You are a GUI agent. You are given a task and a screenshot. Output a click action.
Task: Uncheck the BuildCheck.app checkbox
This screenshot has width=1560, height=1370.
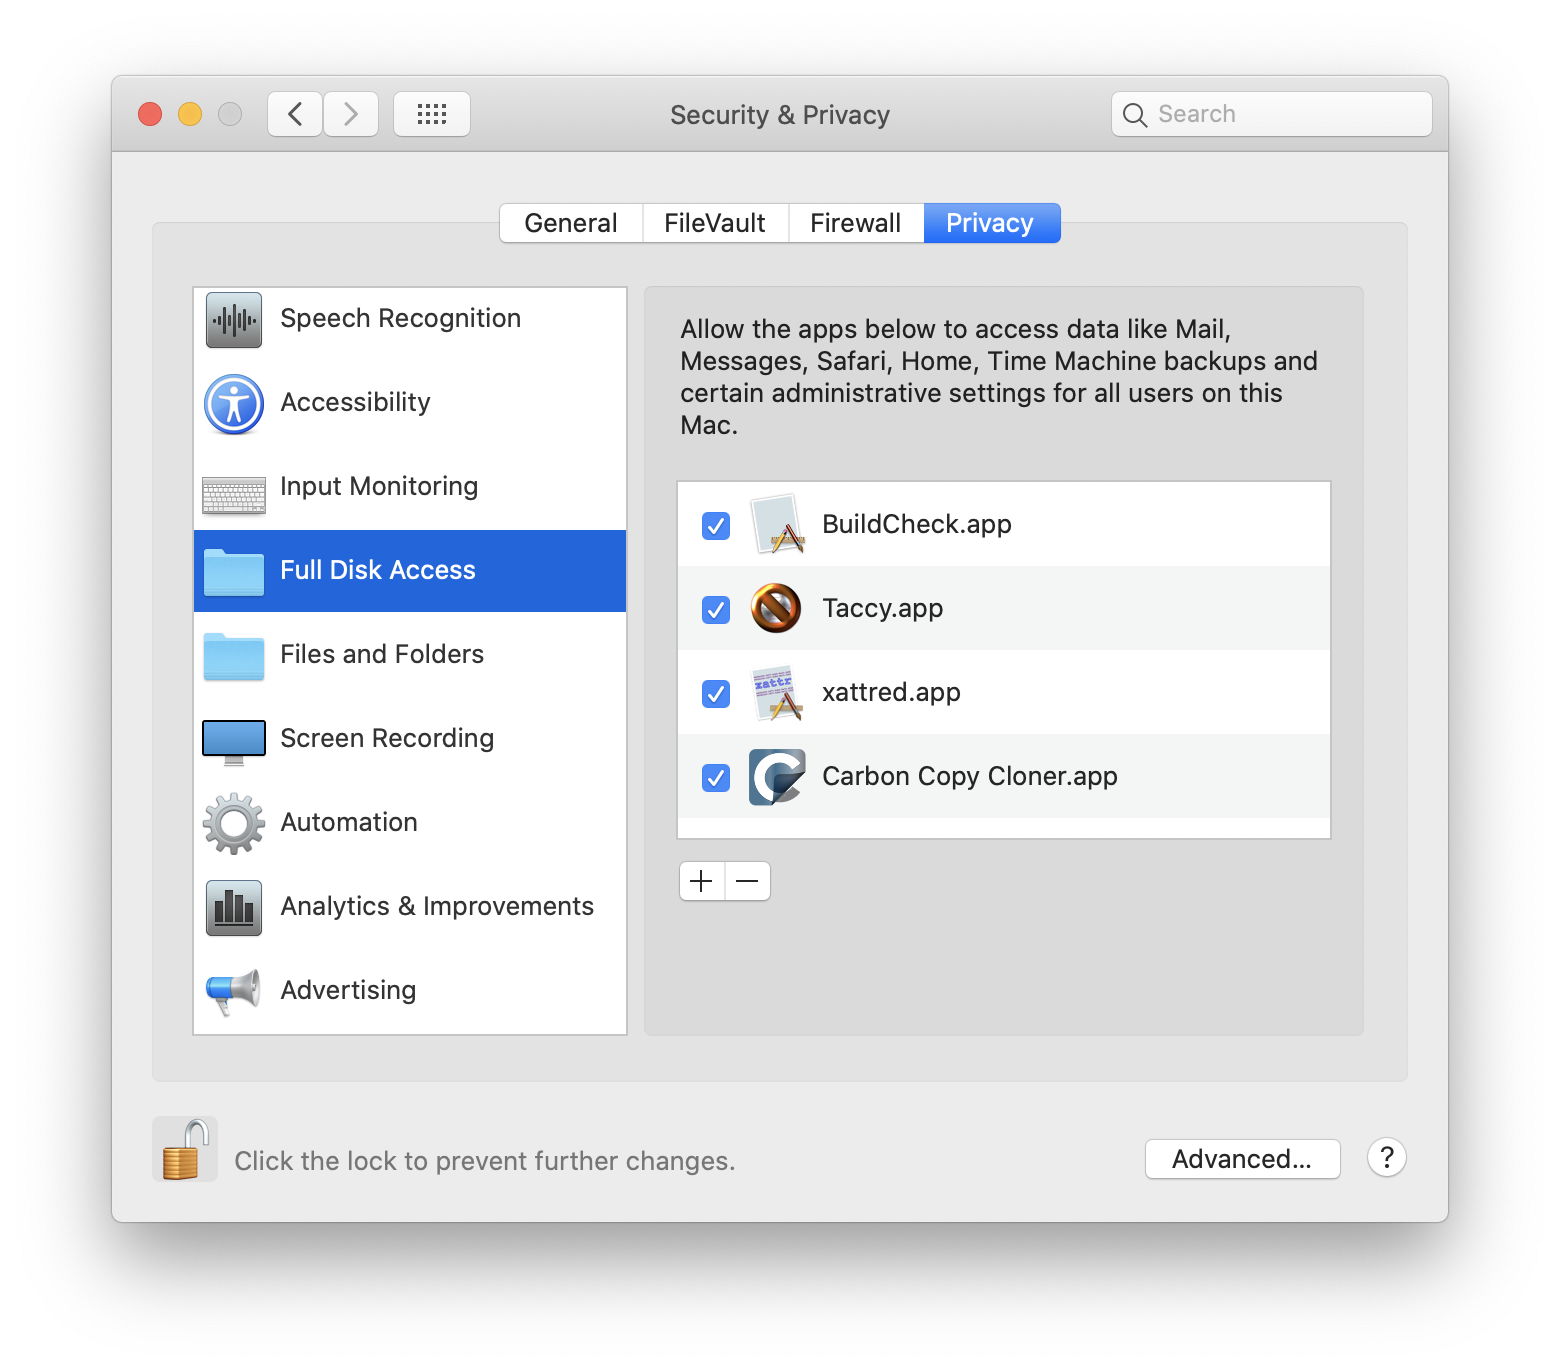(x=716, y=526)
